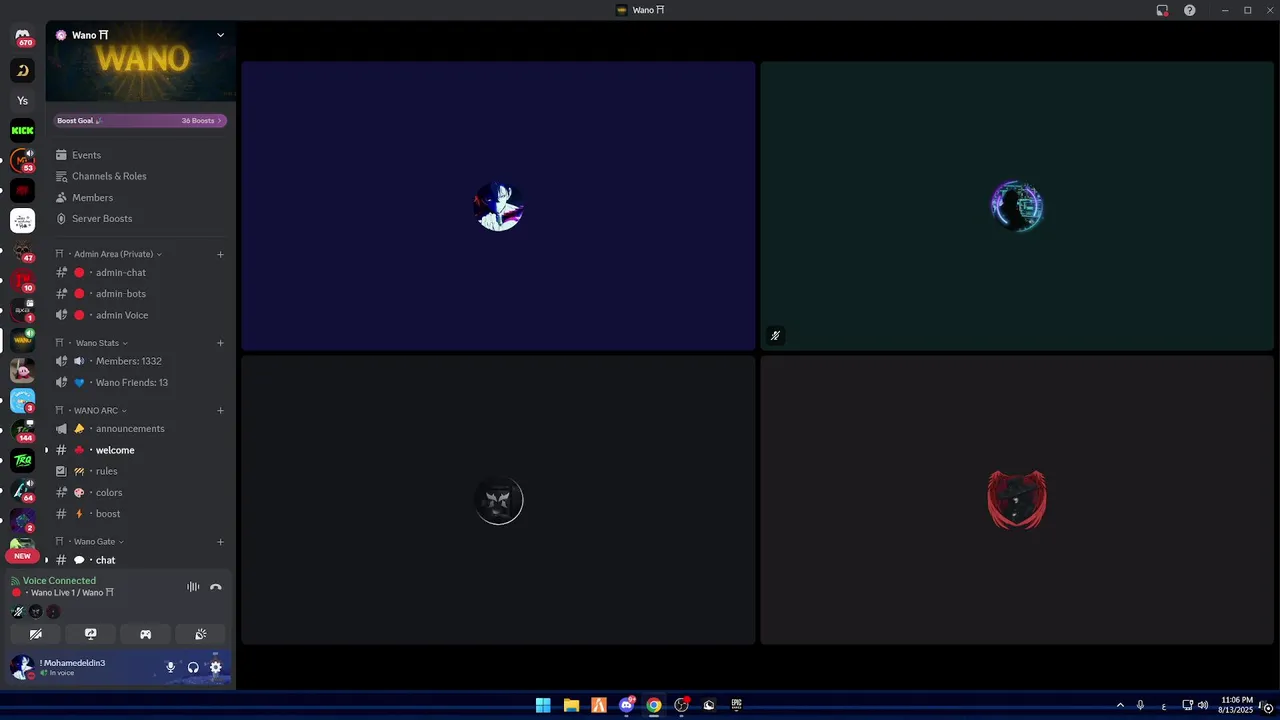
Task: Open File Explorer from the taskbar
Action: (x=571, y=705)
